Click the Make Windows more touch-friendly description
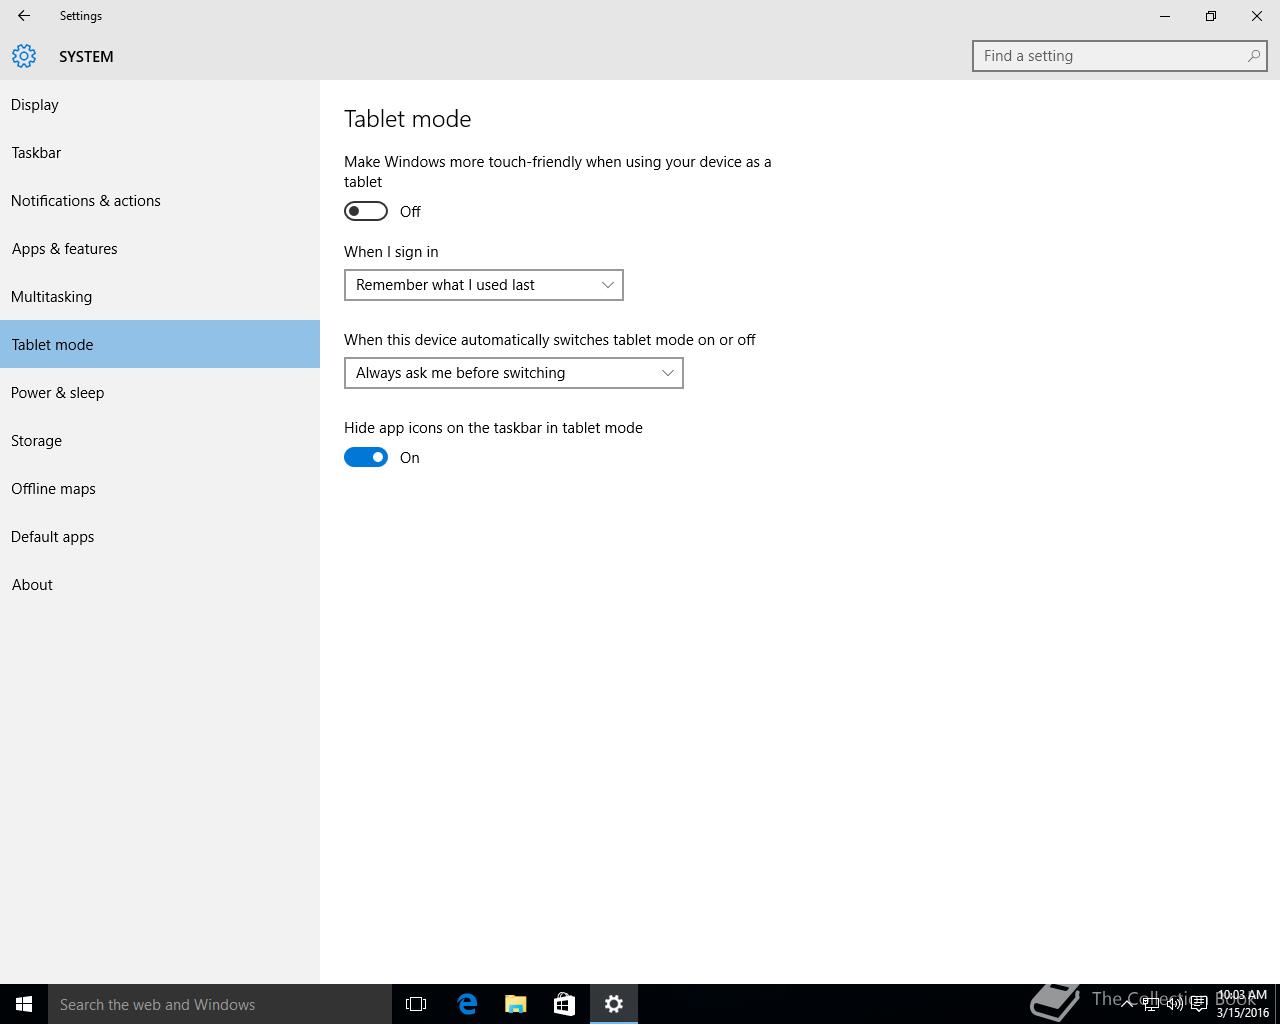The width and height of the screenshot is (1280, 1024). [558, 172]
